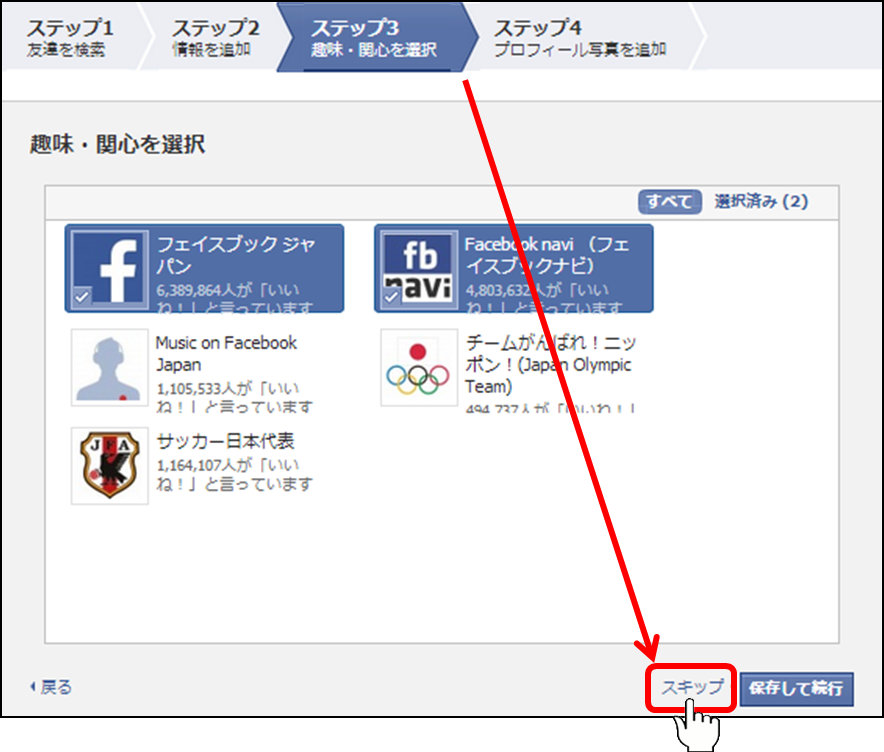Switch to the すべて filter tab
The image size is (884, 752).
pos(669,201)
